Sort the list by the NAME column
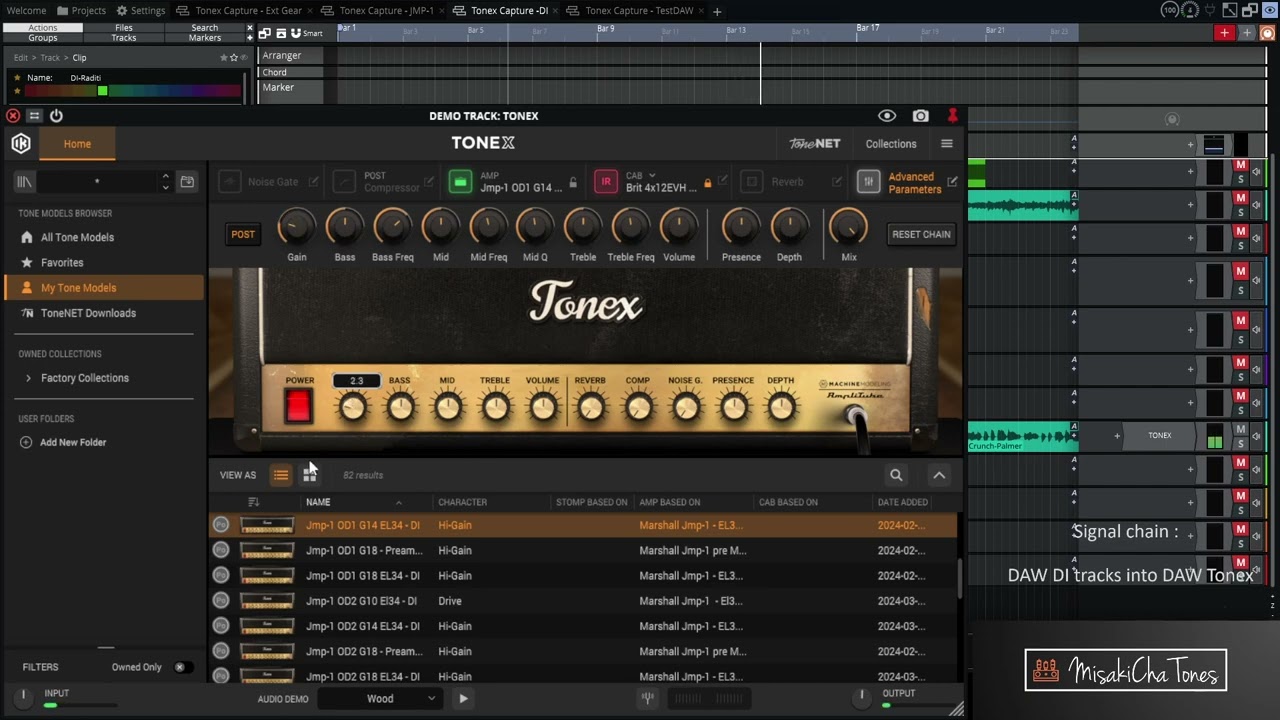 318,502
